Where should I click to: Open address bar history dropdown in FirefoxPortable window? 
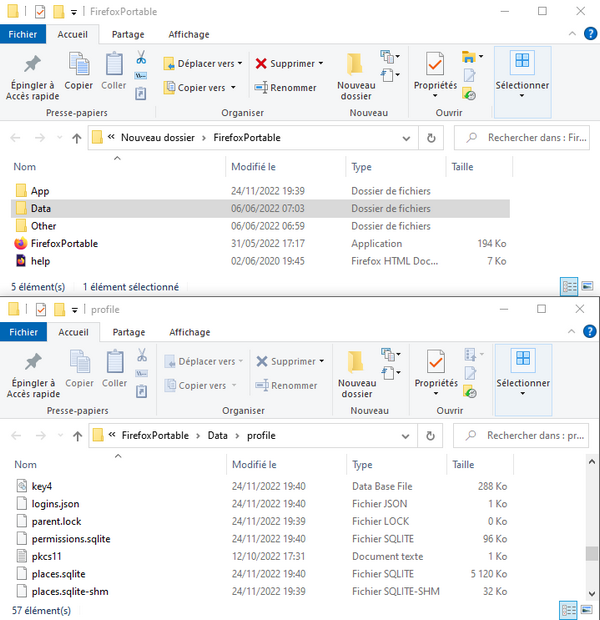tap(406, 138)
